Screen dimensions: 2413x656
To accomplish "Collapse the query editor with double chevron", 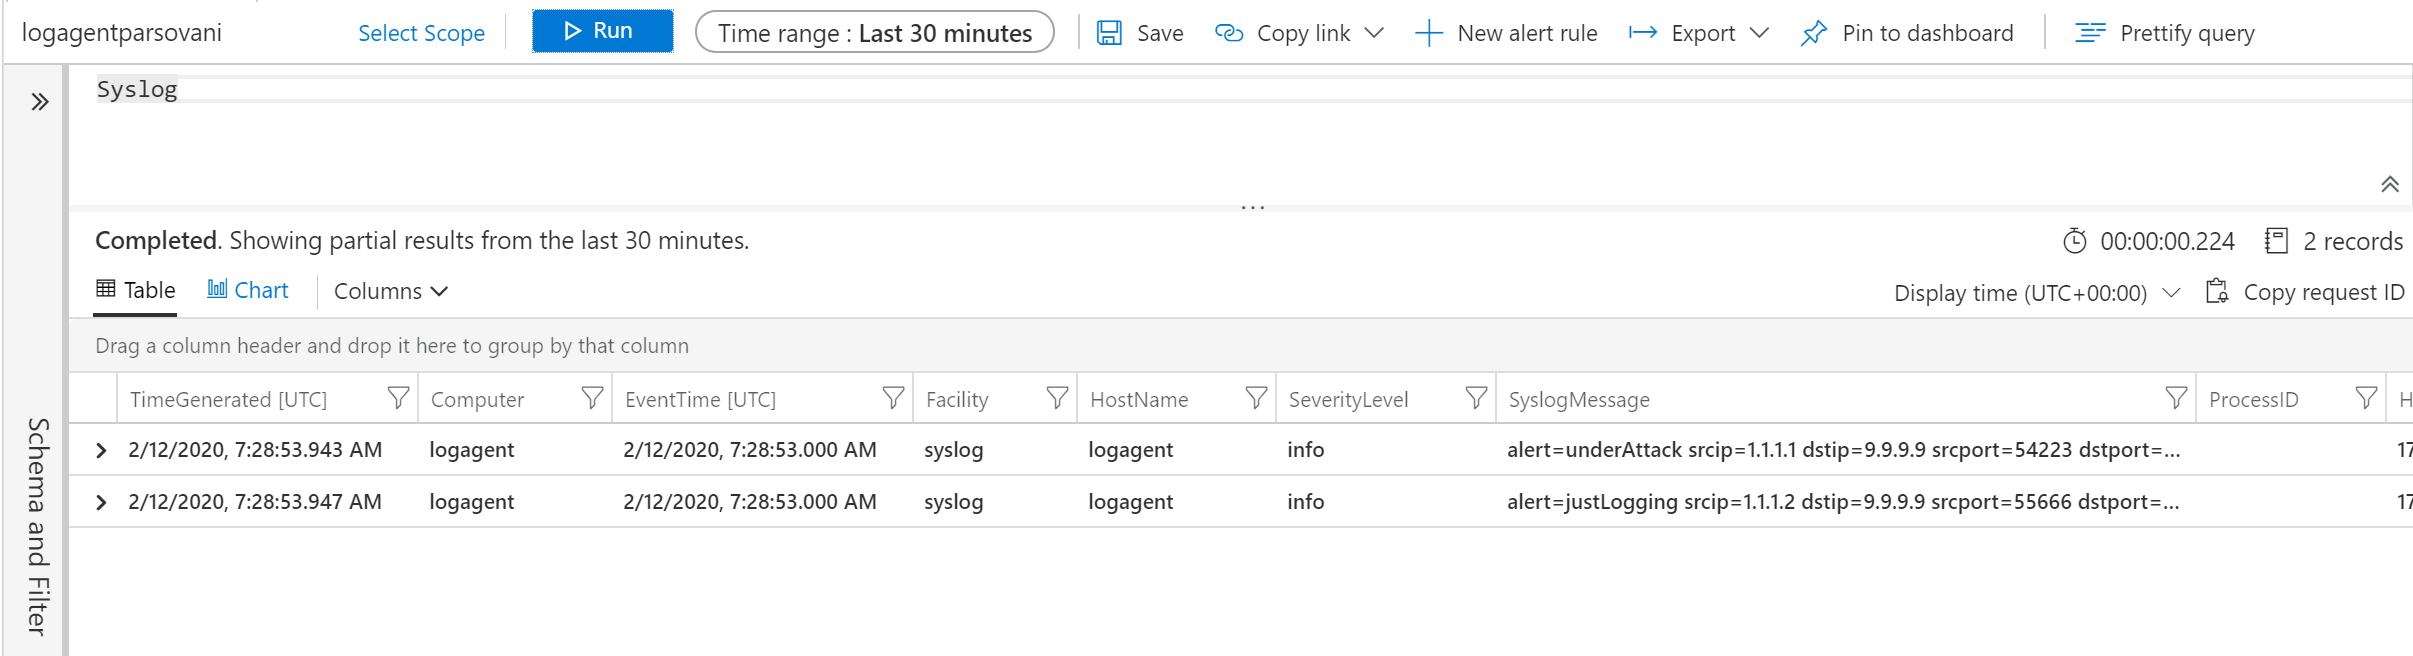I will 2389,184.
